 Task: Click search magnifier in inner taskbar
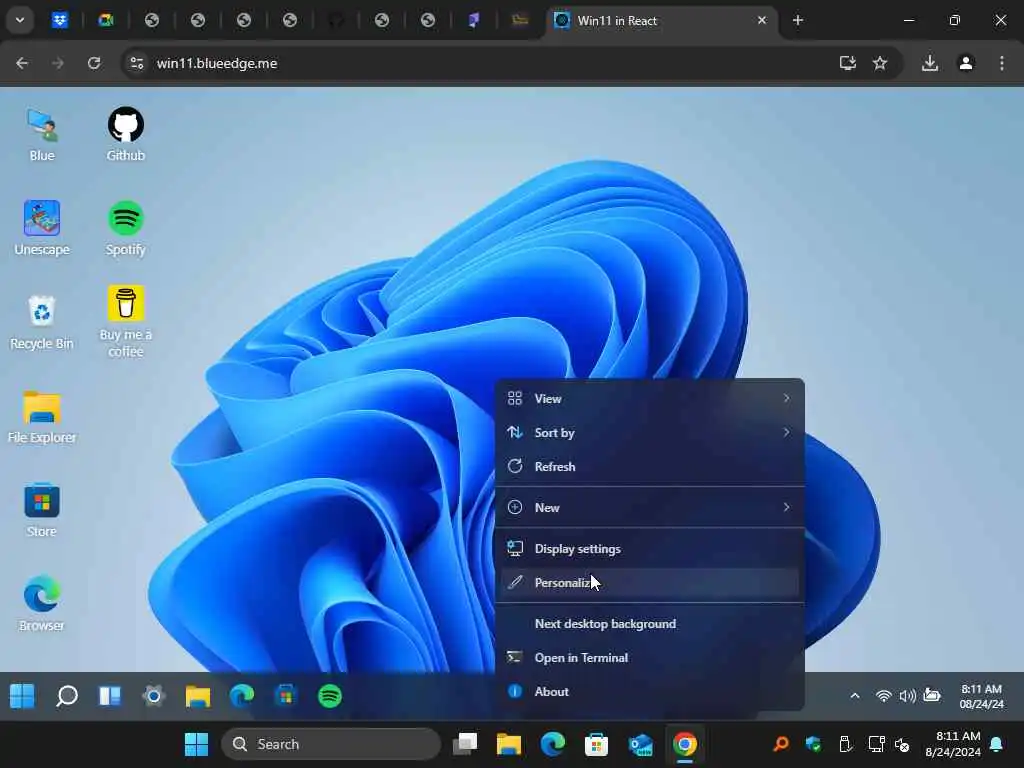coord(67,696)
